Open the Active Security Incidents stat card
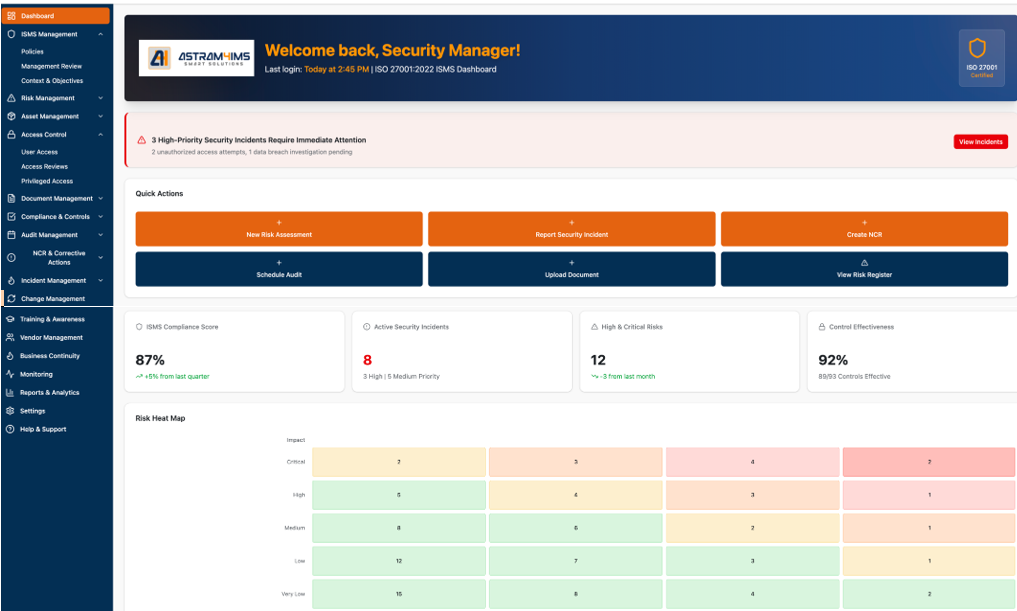The height and width of the screenshot is (611, 1017). 461,351
